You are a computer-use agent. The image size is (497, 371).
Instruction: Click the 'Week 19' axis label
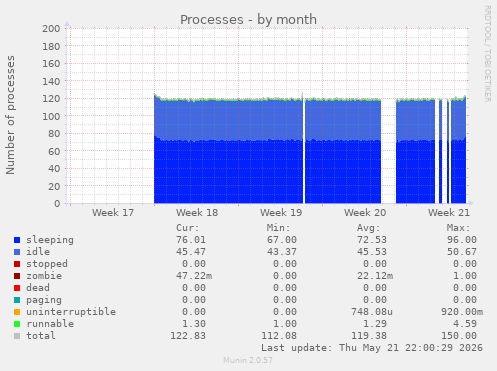coord(281,213)
